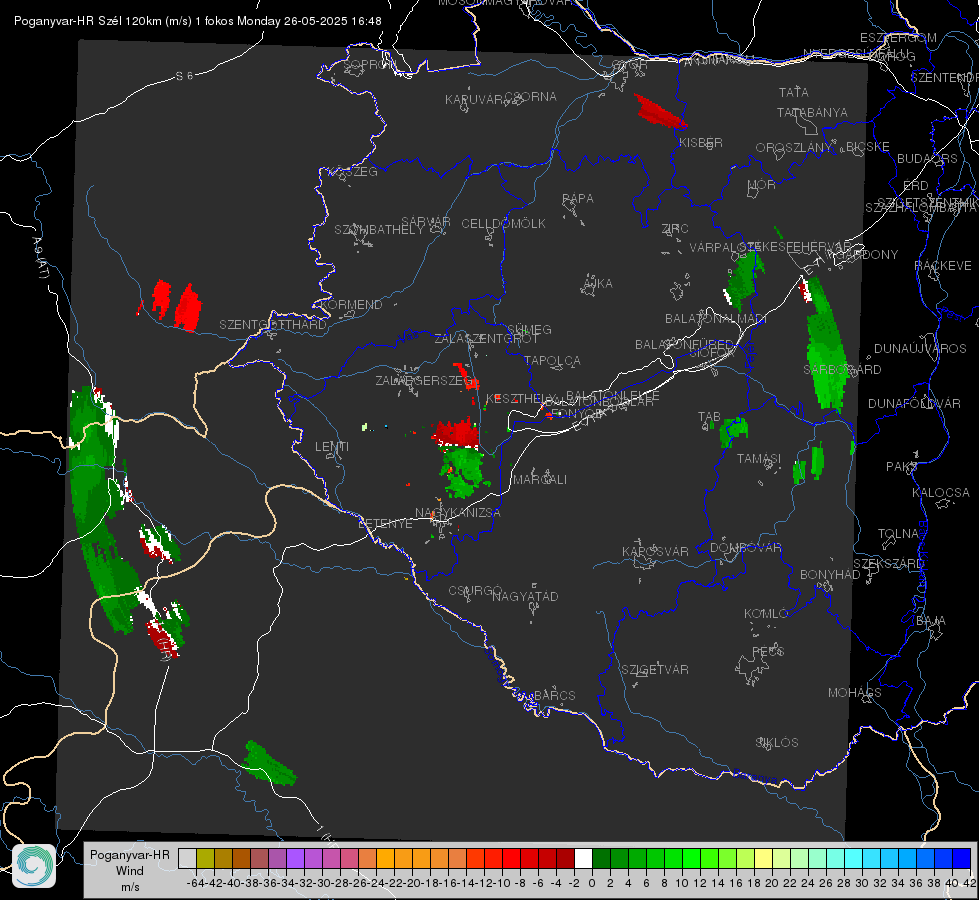Click the BONYHAD town label
Image resolution: width=979 pixels, height=900 pixels.
coord(830,575)
